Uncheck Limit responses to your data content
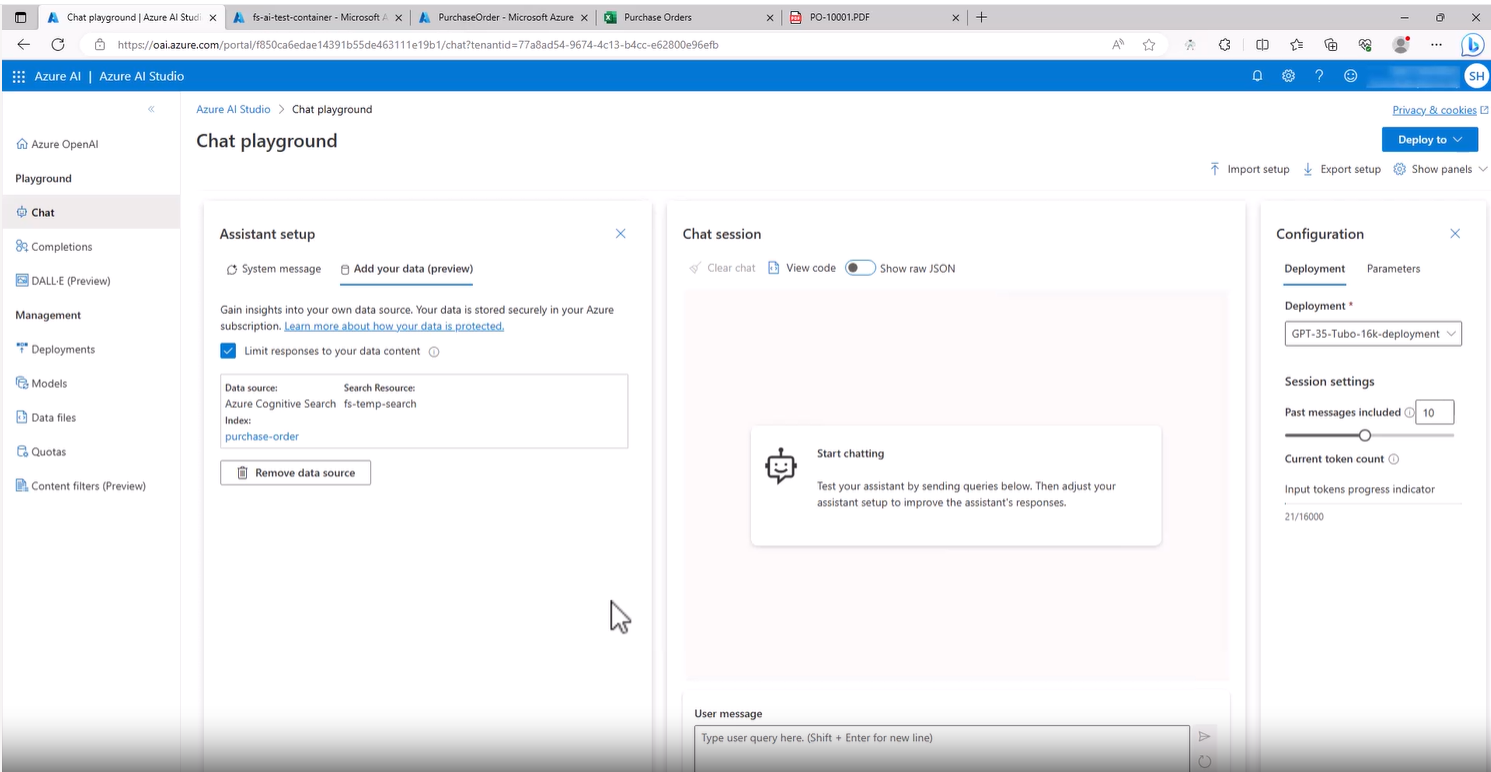Viewport: 1491px width, 772px height. coord(228,350)
